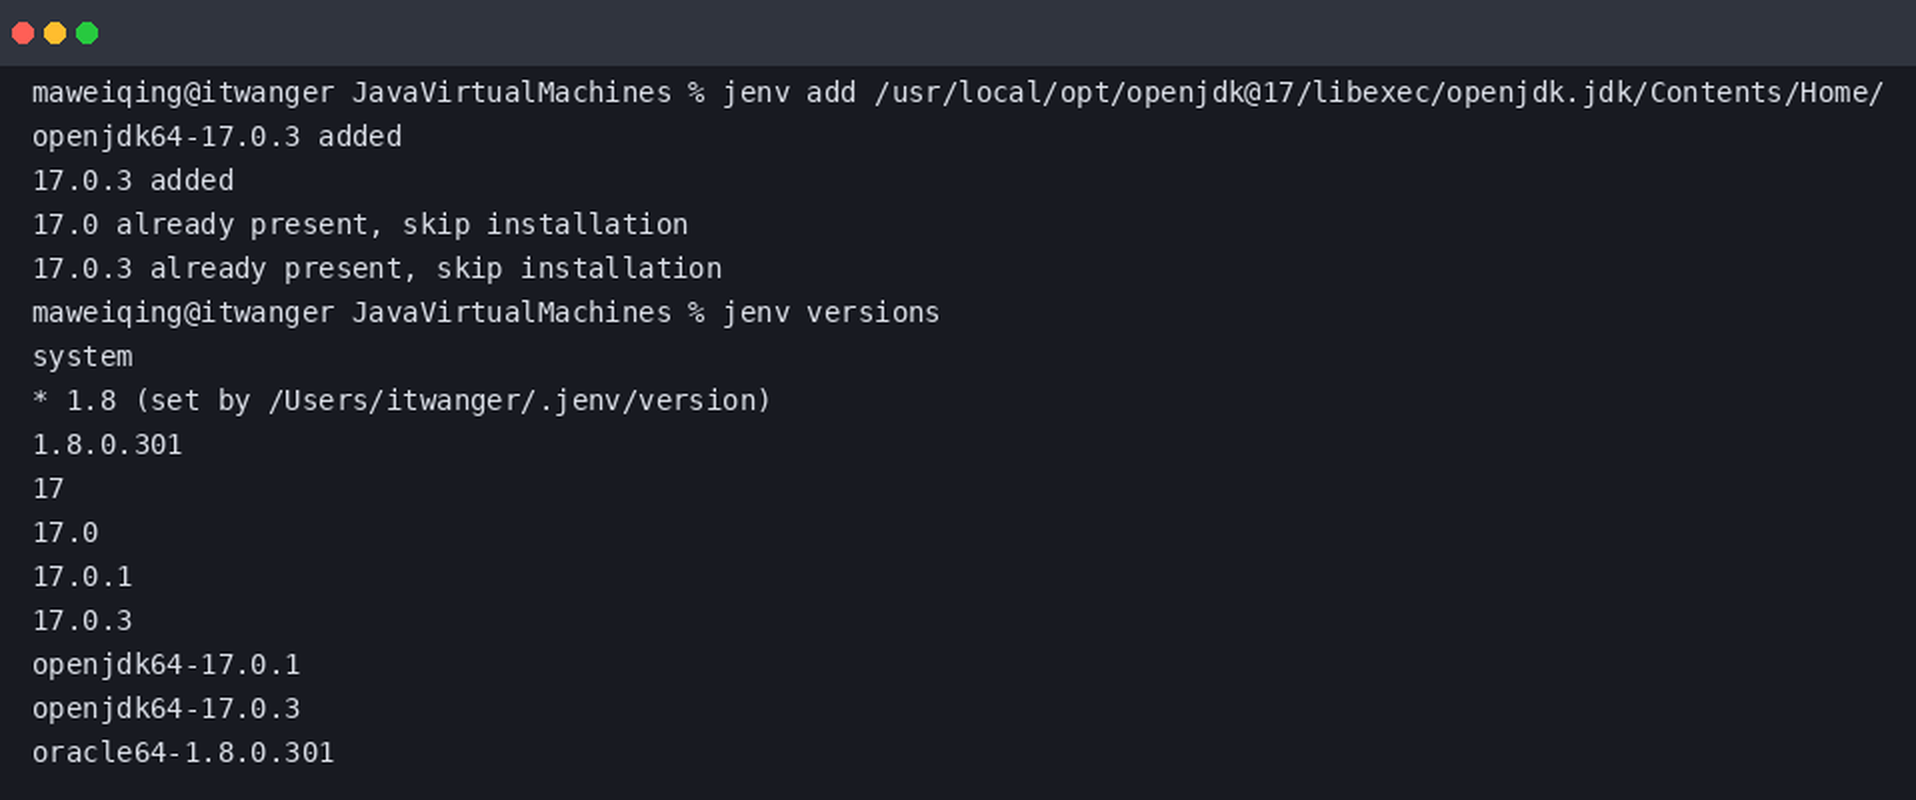Click the openjdk path ending in Contents/Home/
This screenshot has width=1916, height=800.
click(x=1379, y=93)
